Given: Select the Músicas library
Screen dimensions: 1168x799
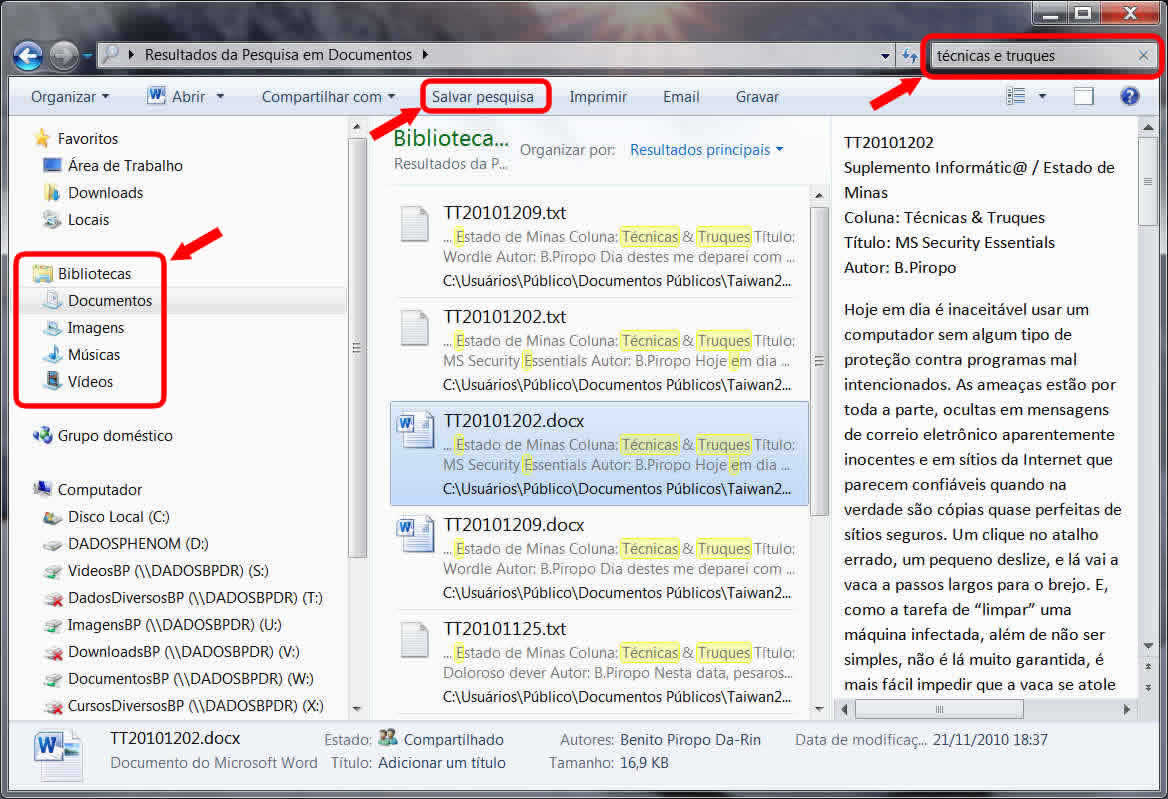Looking at the screenshot, I should (93, 355).
